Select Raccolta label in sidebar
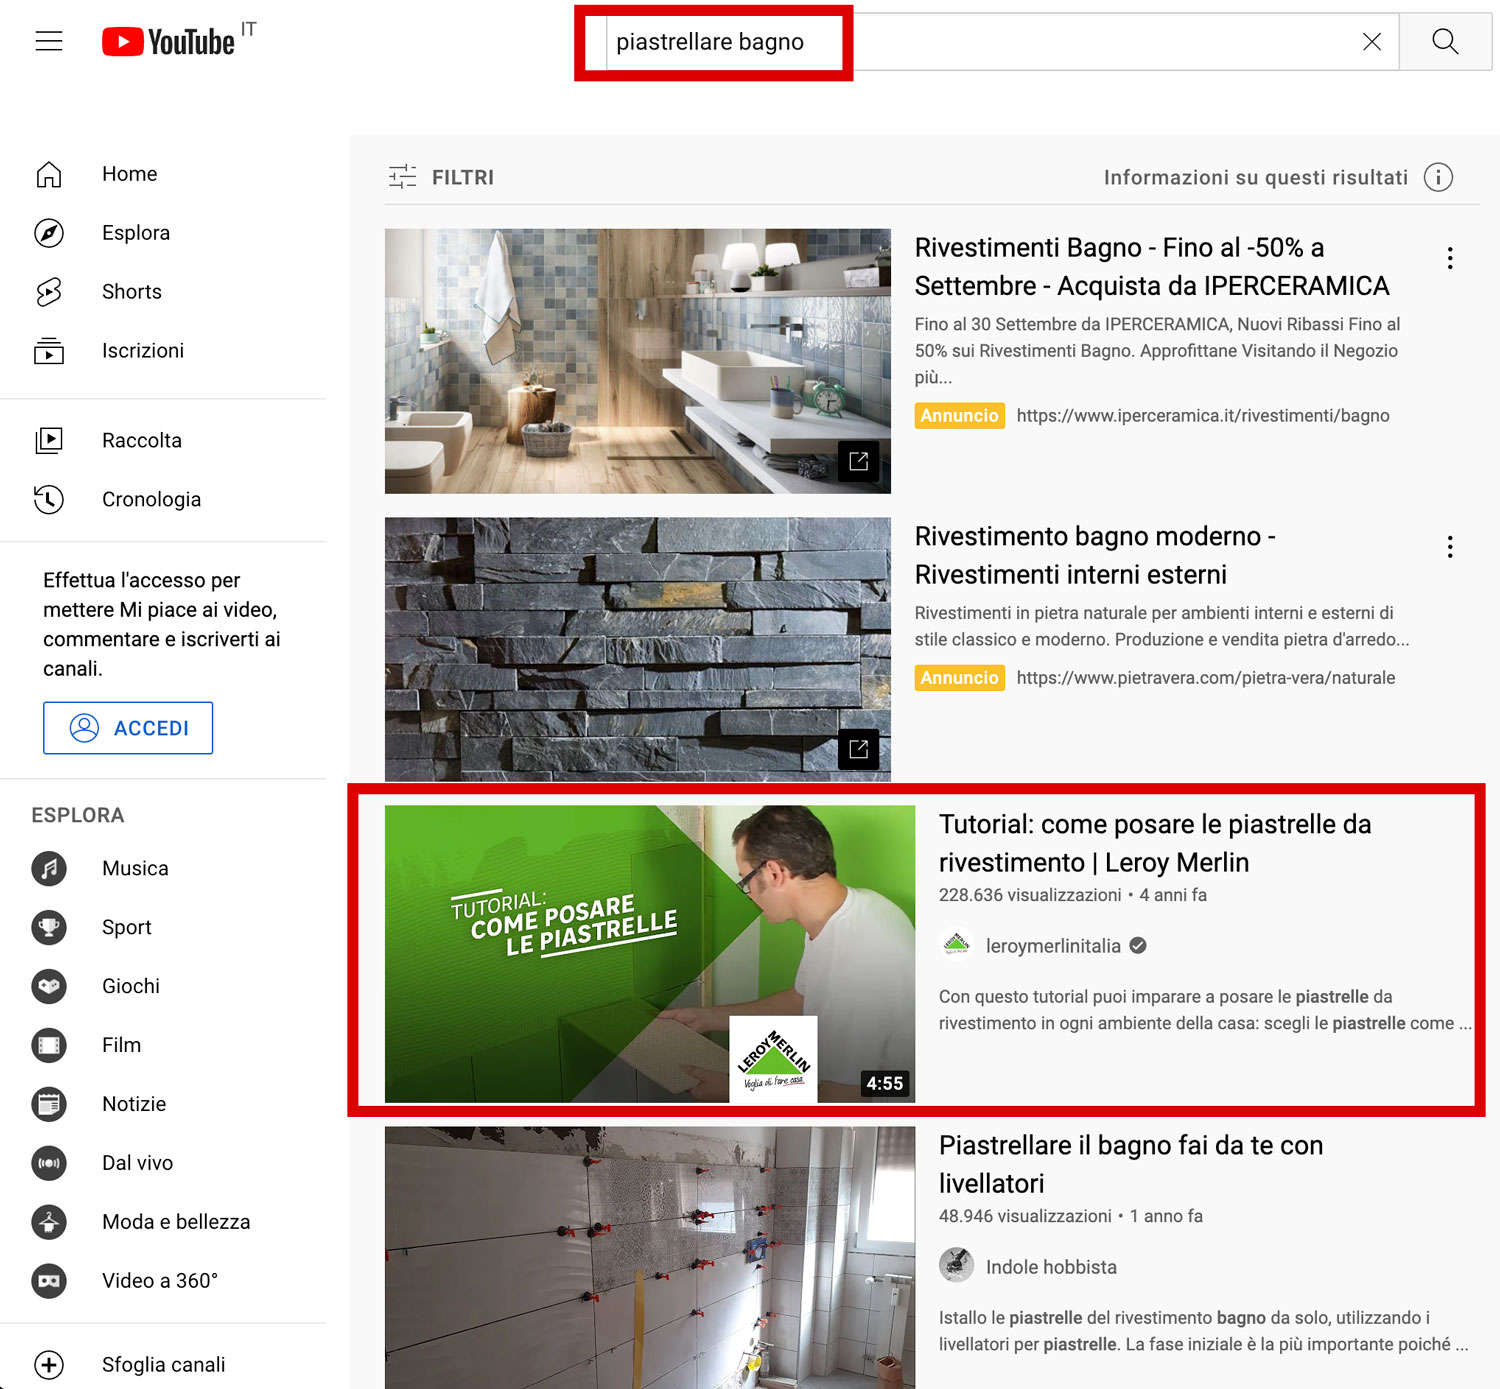Screen dimensions: 1500x1389 coord(142,441)
